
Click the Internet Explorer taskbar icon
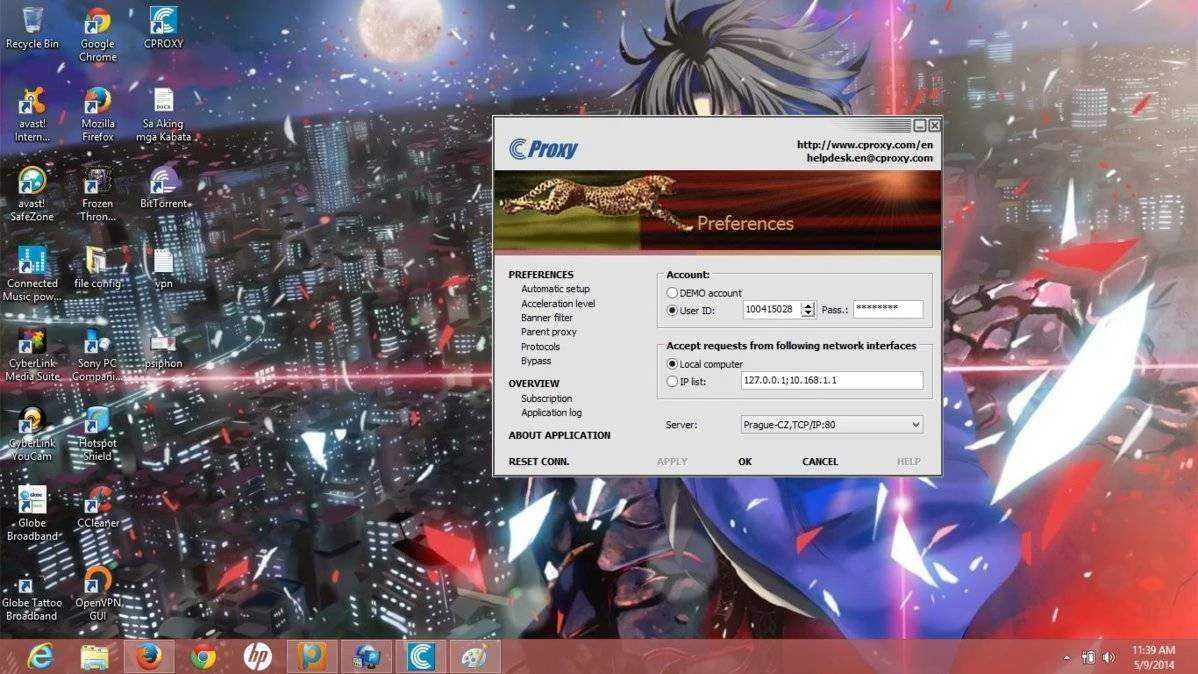click(x=40, y=656)
